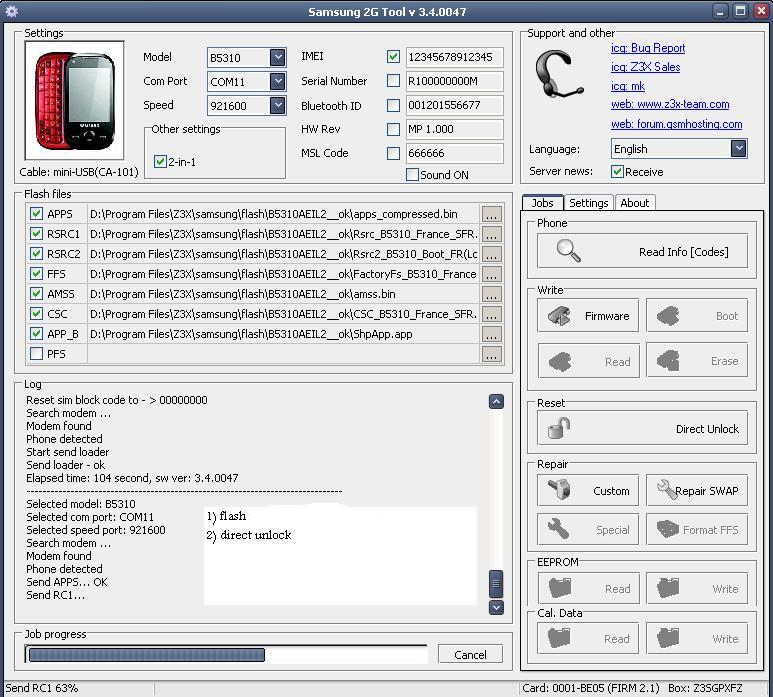Click the Bluetooth ID input field

coord(454,105)
